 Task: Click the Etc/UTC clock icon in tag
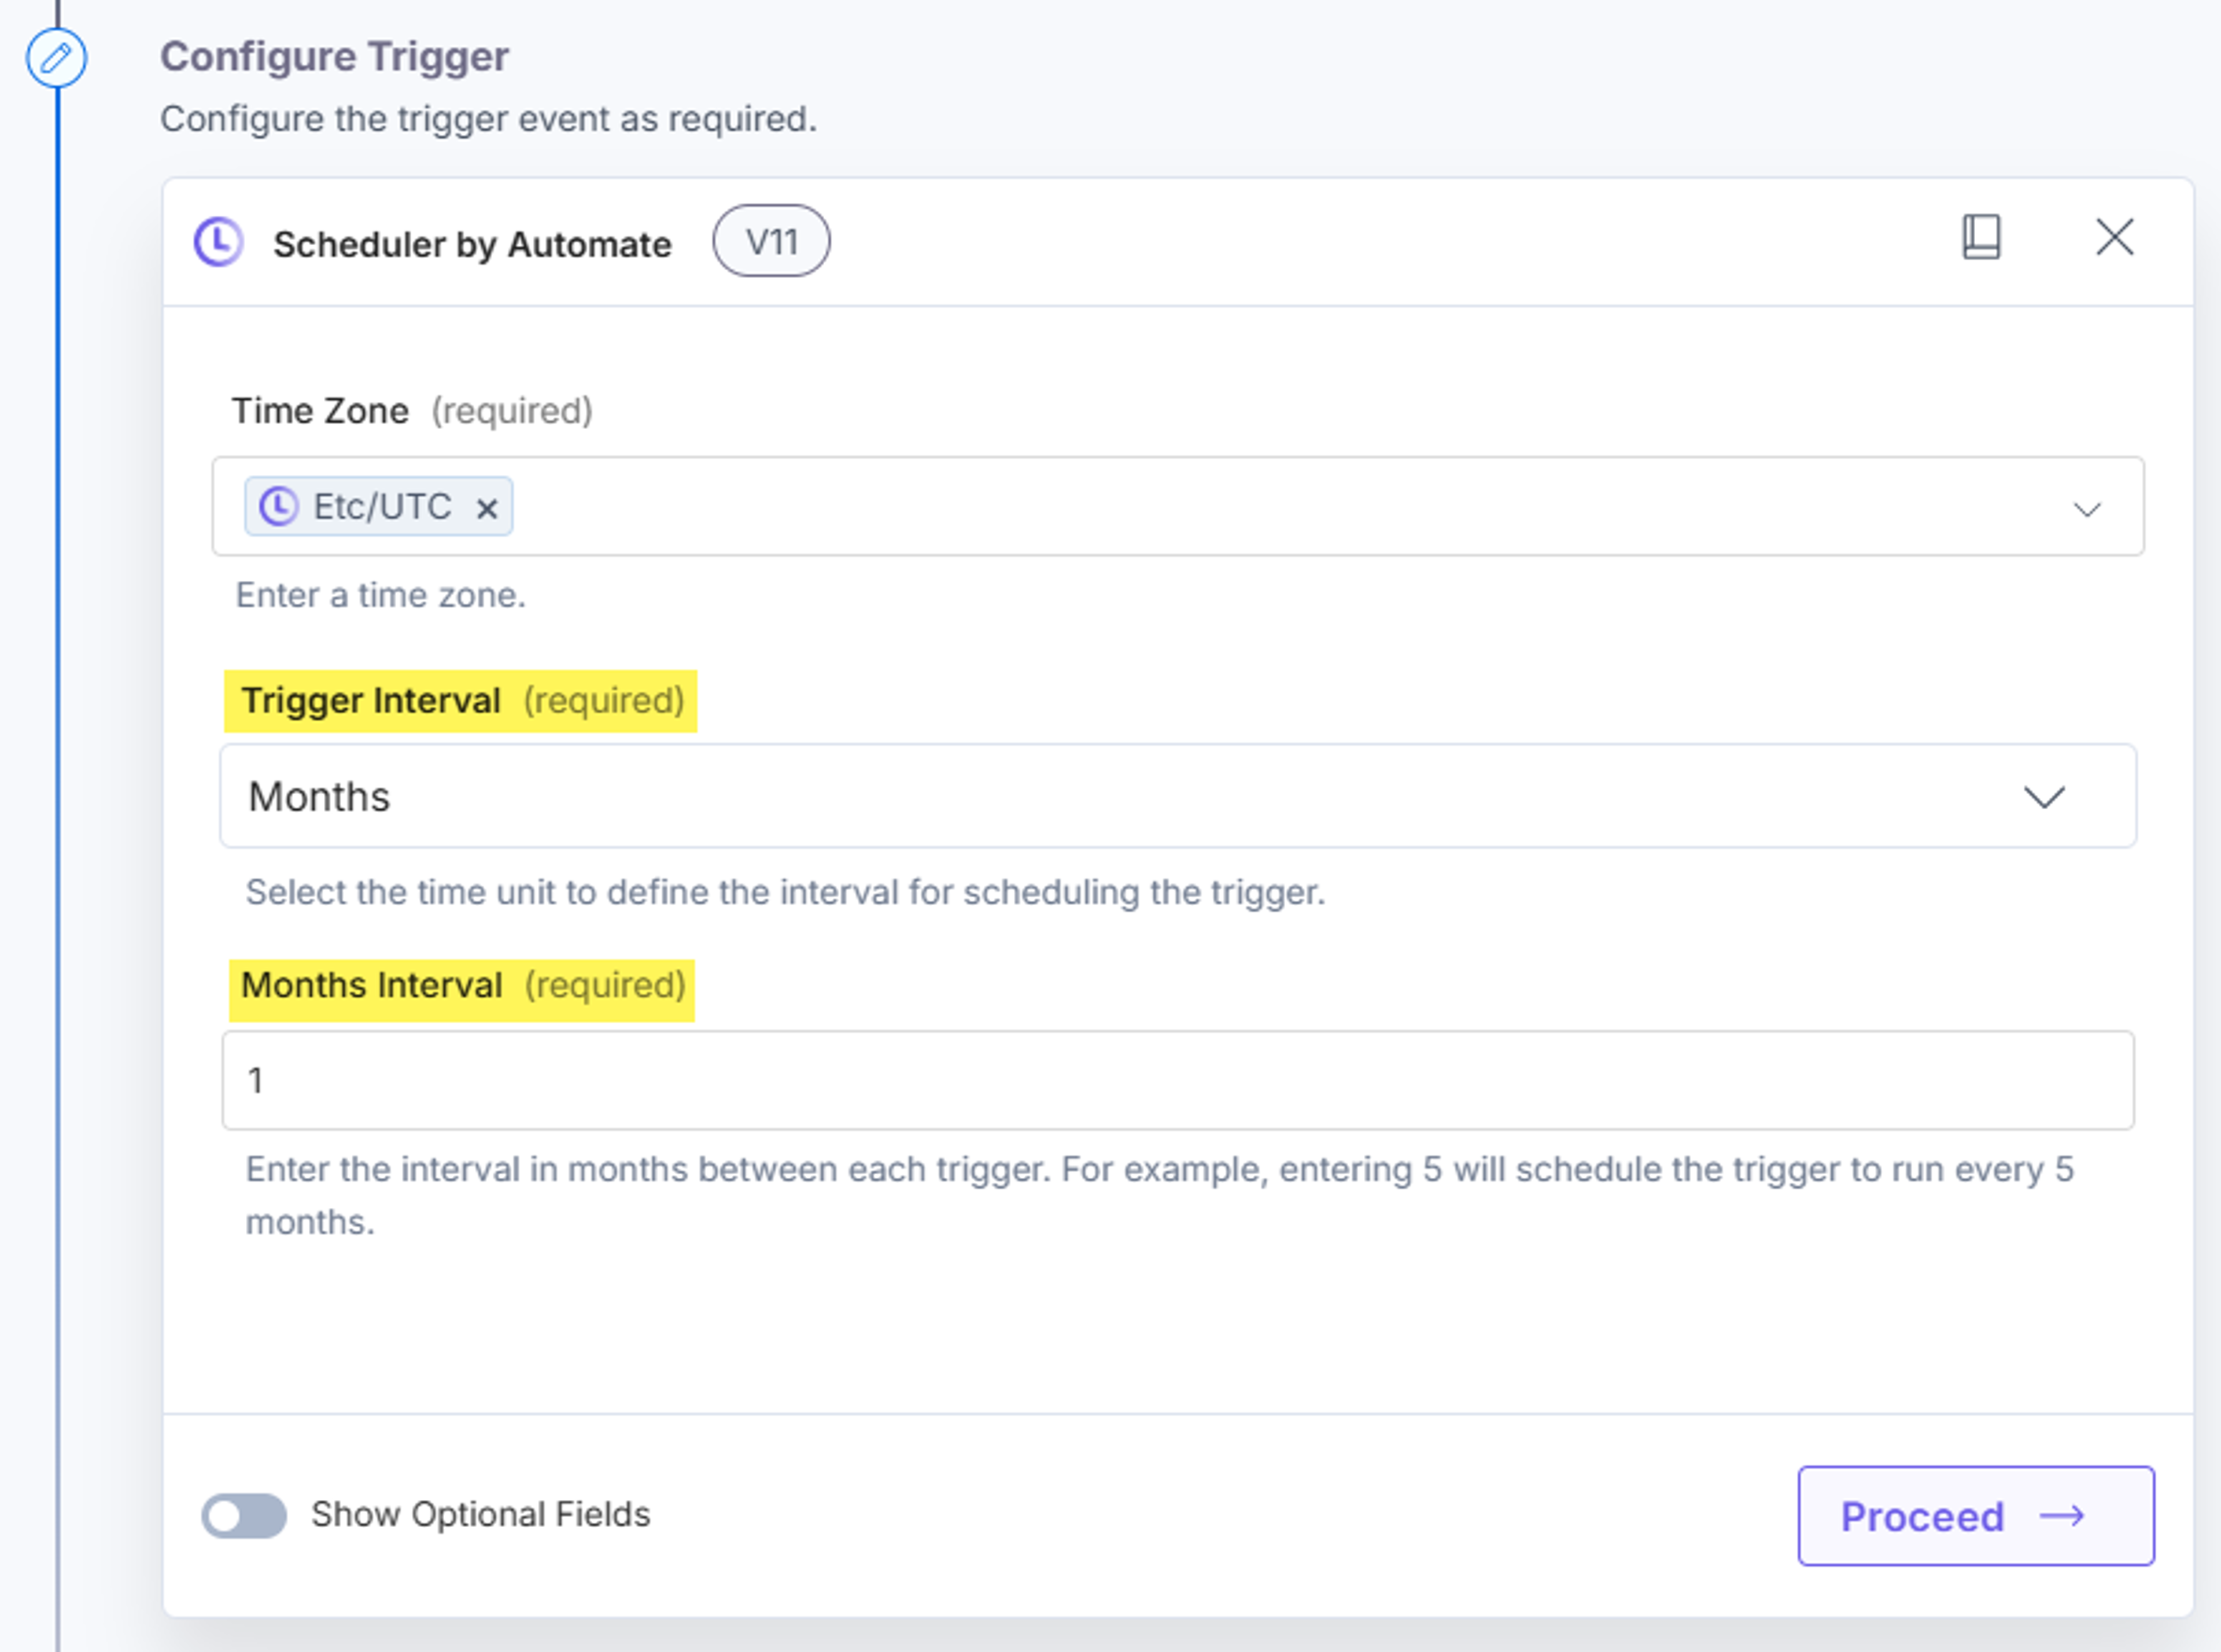click(x=279, y=506)
